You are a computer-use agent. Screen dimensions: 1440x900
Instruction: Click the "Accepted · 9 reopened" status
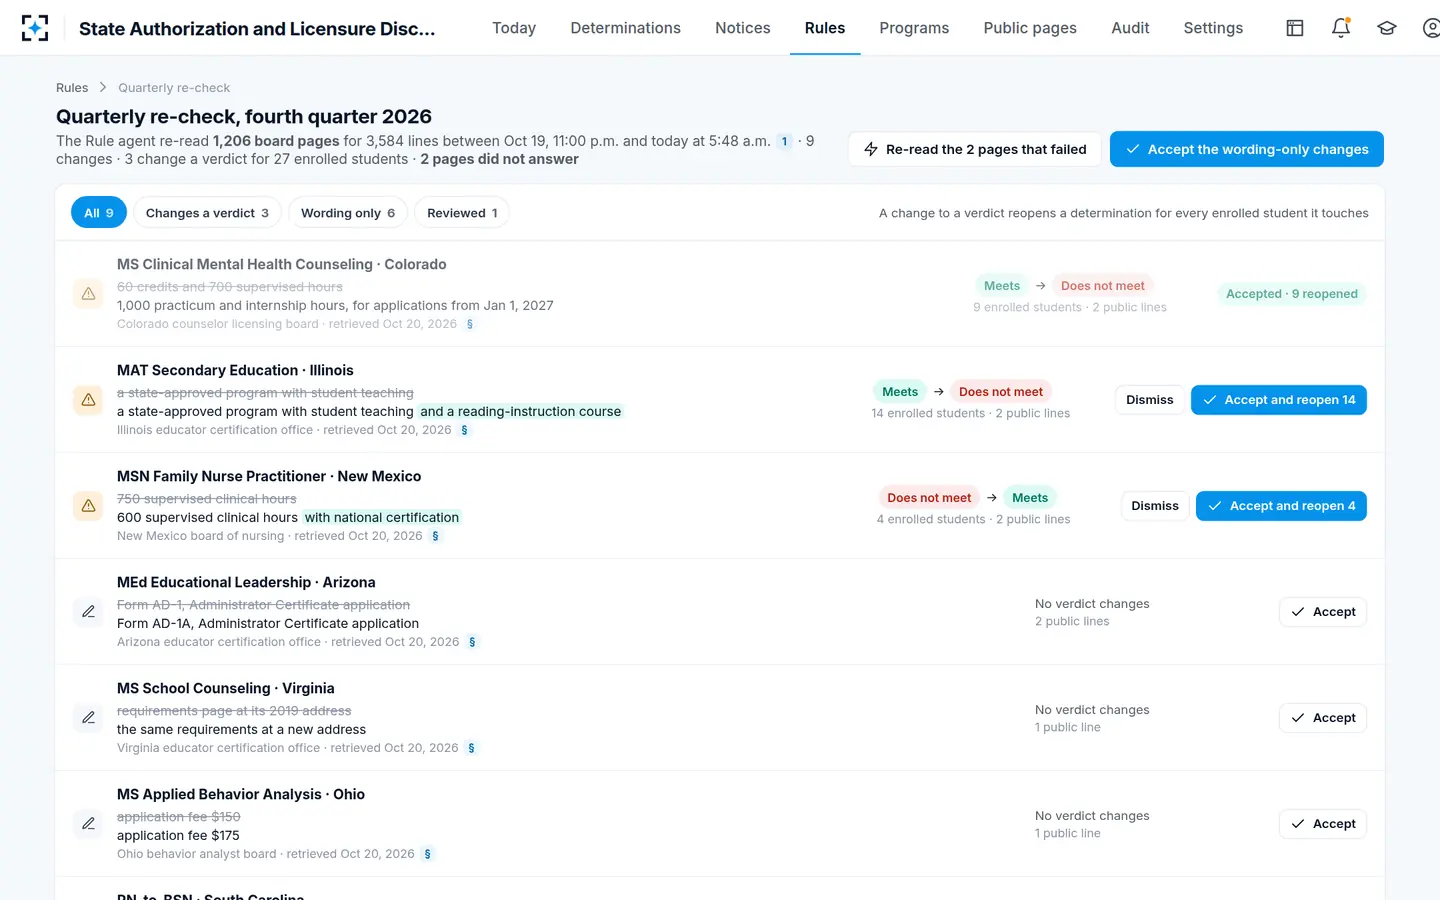point(1292,294)
